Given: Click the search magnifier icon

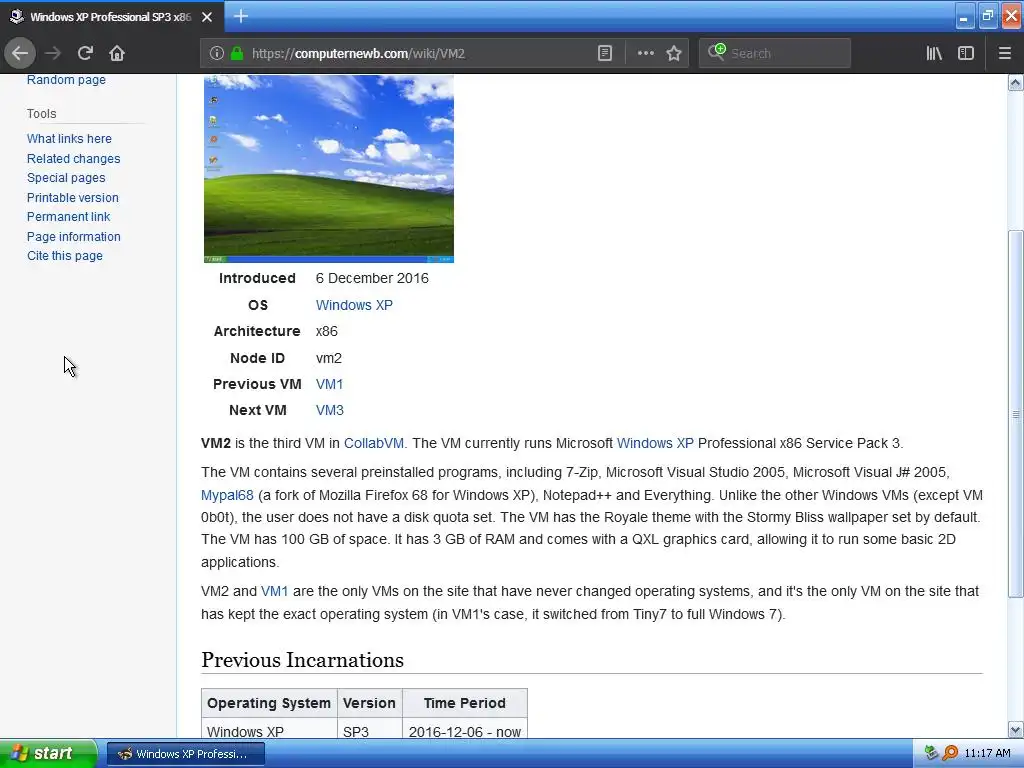Looking at the screenshot, I should point(716,52).
